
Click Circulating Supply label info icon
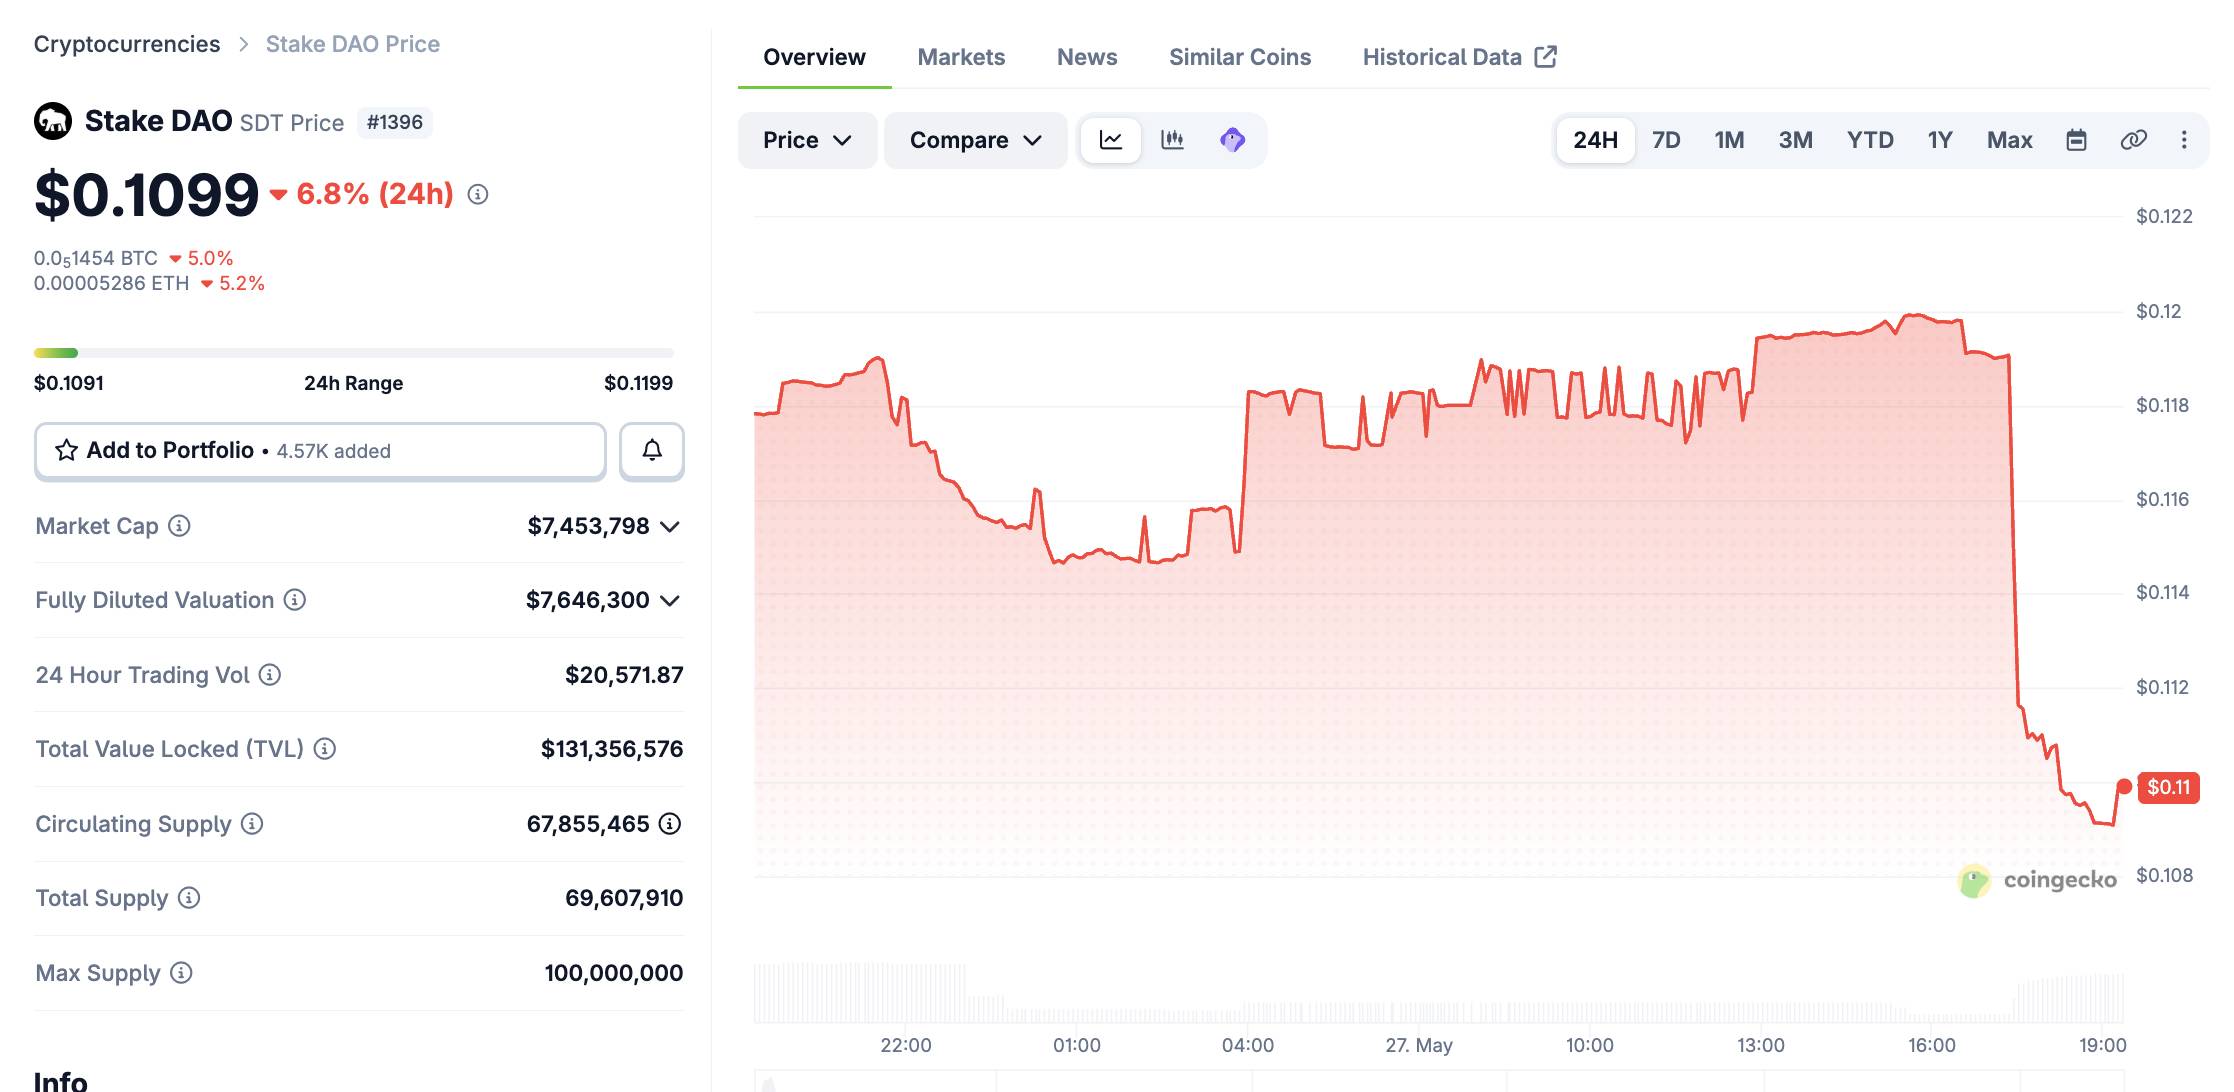[x=252, y=824]
